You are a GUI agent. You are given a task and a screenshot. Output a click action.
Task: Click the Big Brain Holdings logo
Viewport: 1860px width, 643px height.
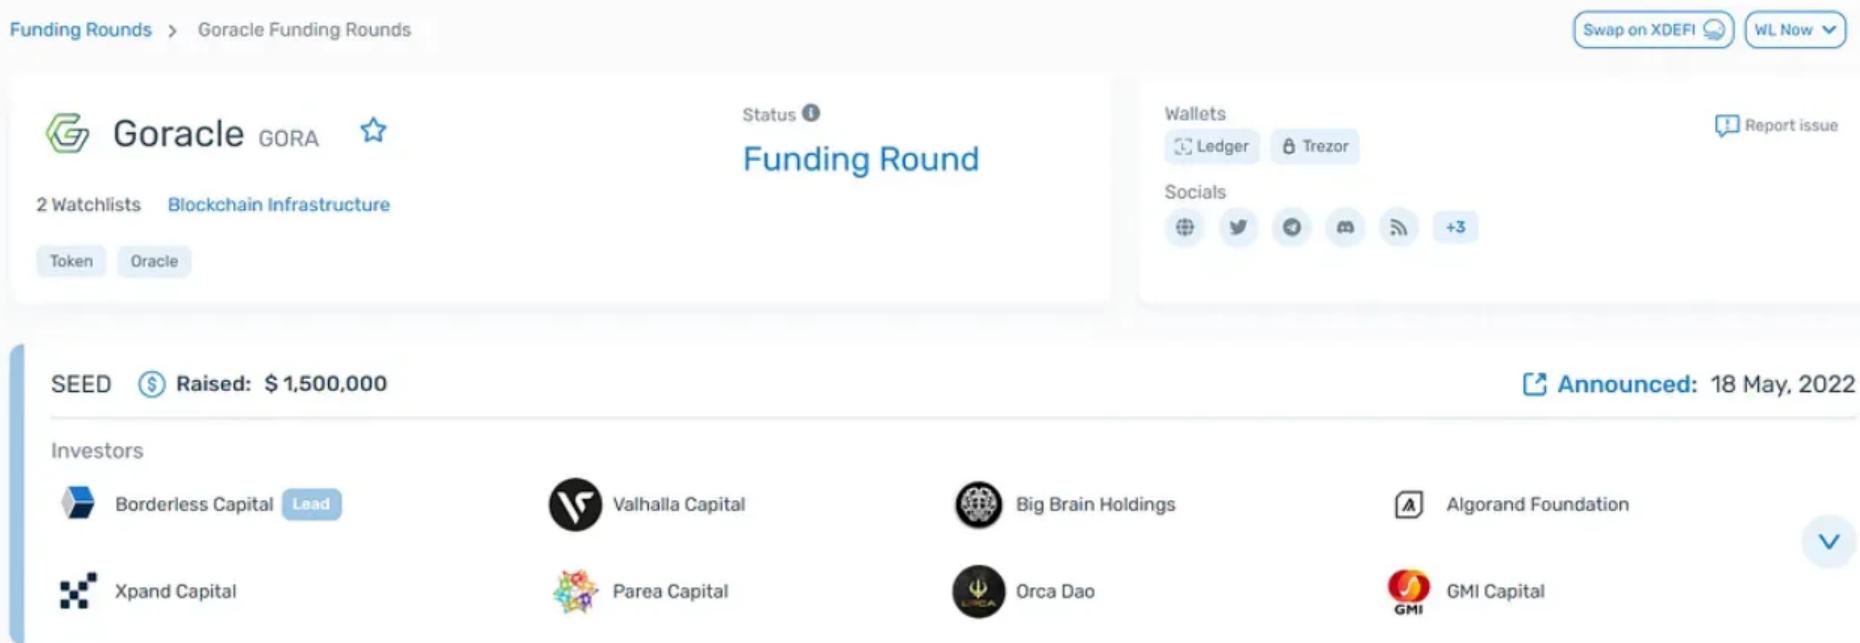point(979,504)
